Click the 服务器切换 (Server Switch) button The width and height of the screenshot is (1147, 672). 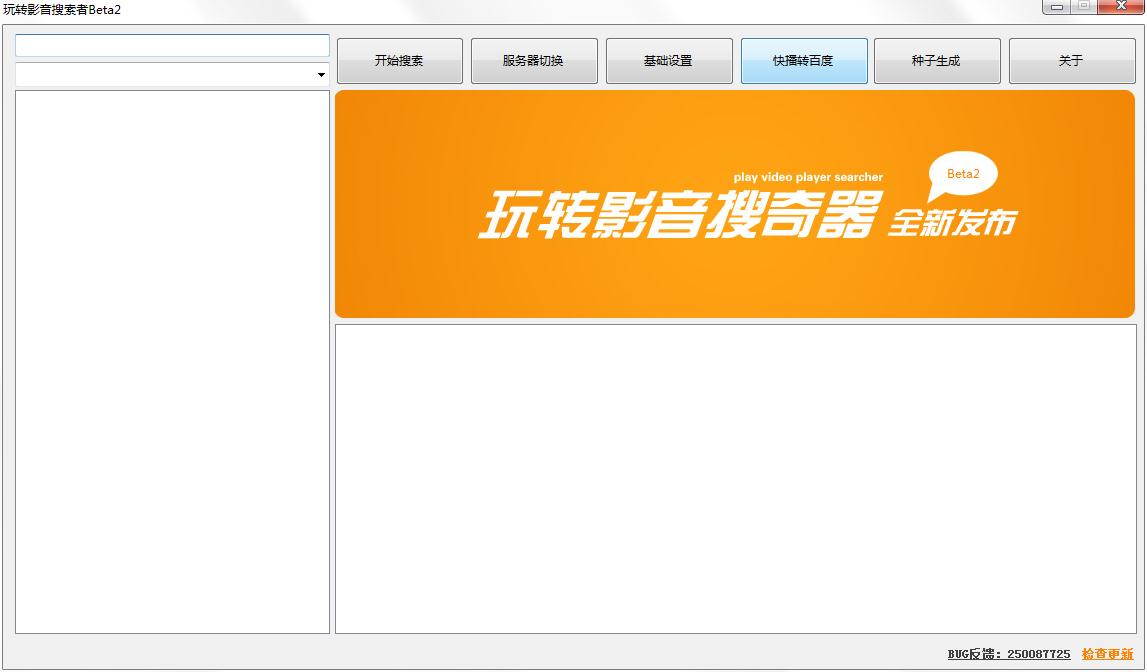pyautogui.click(x=534, y=60)
